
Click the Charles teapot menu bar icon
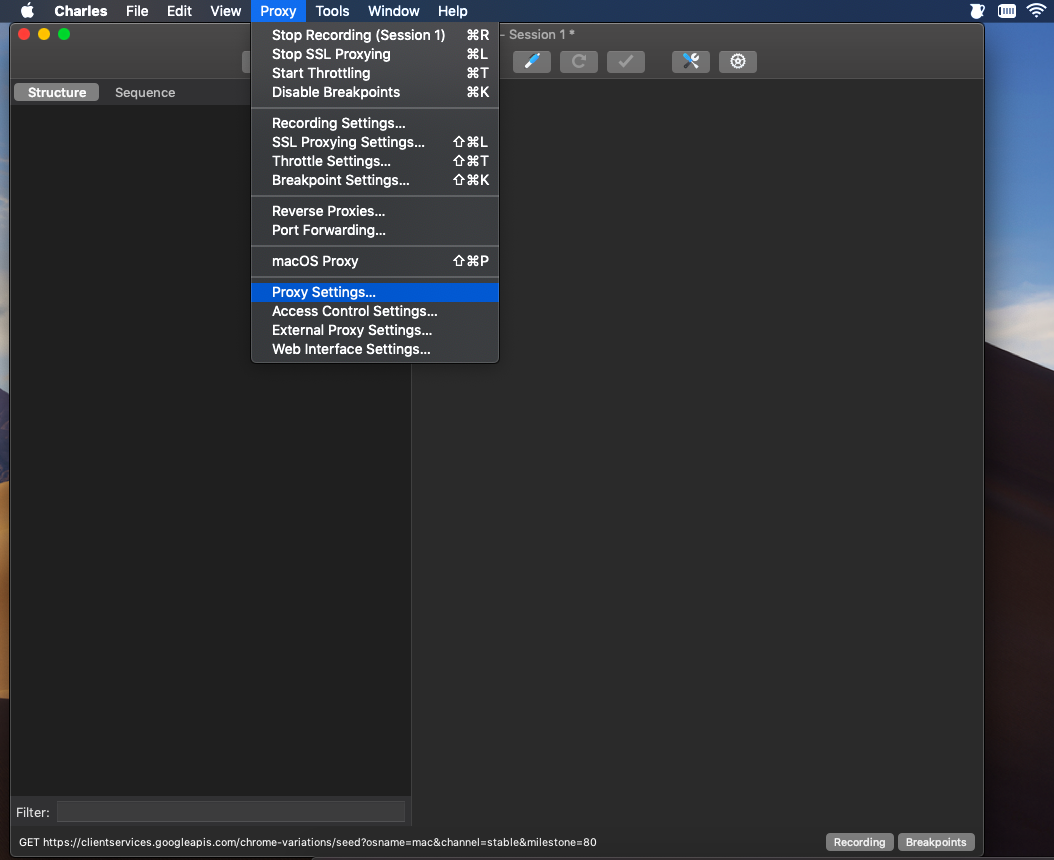tap(977, 11)
